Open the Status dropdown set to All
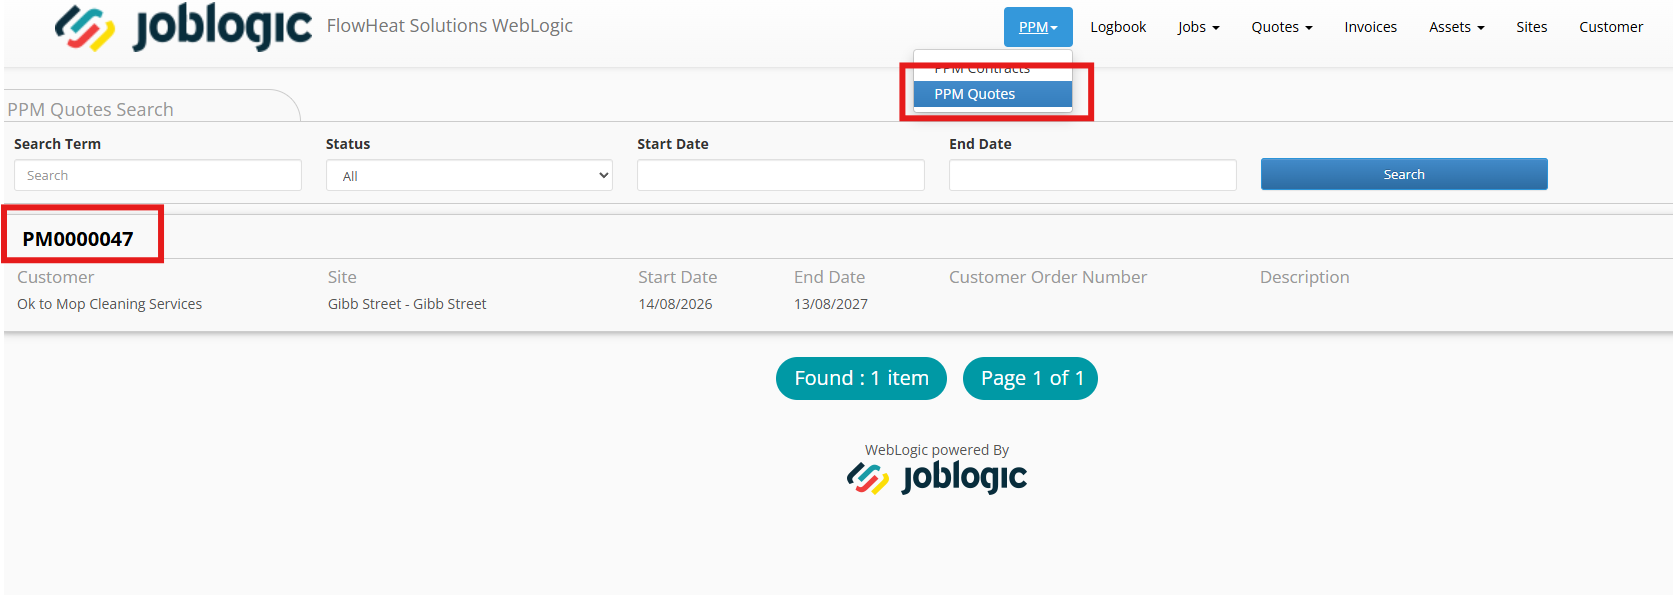 click(469, 175)
